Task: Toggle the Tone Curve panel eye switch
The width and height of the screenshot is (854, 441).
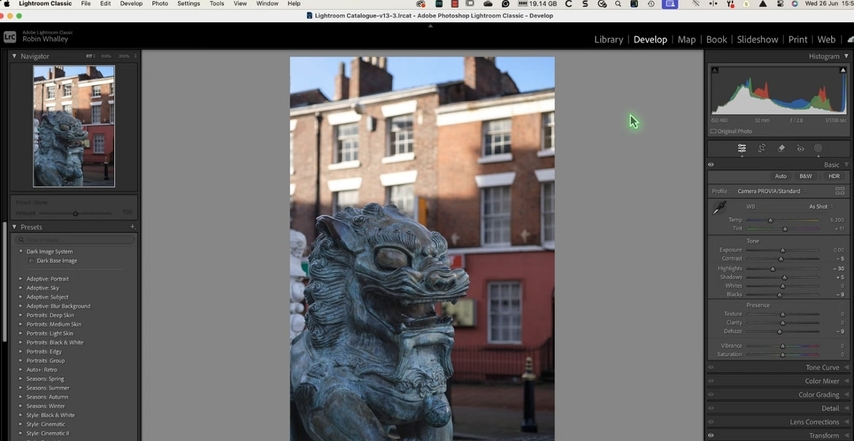Action: pyautogui.click(x=711, y=367)
